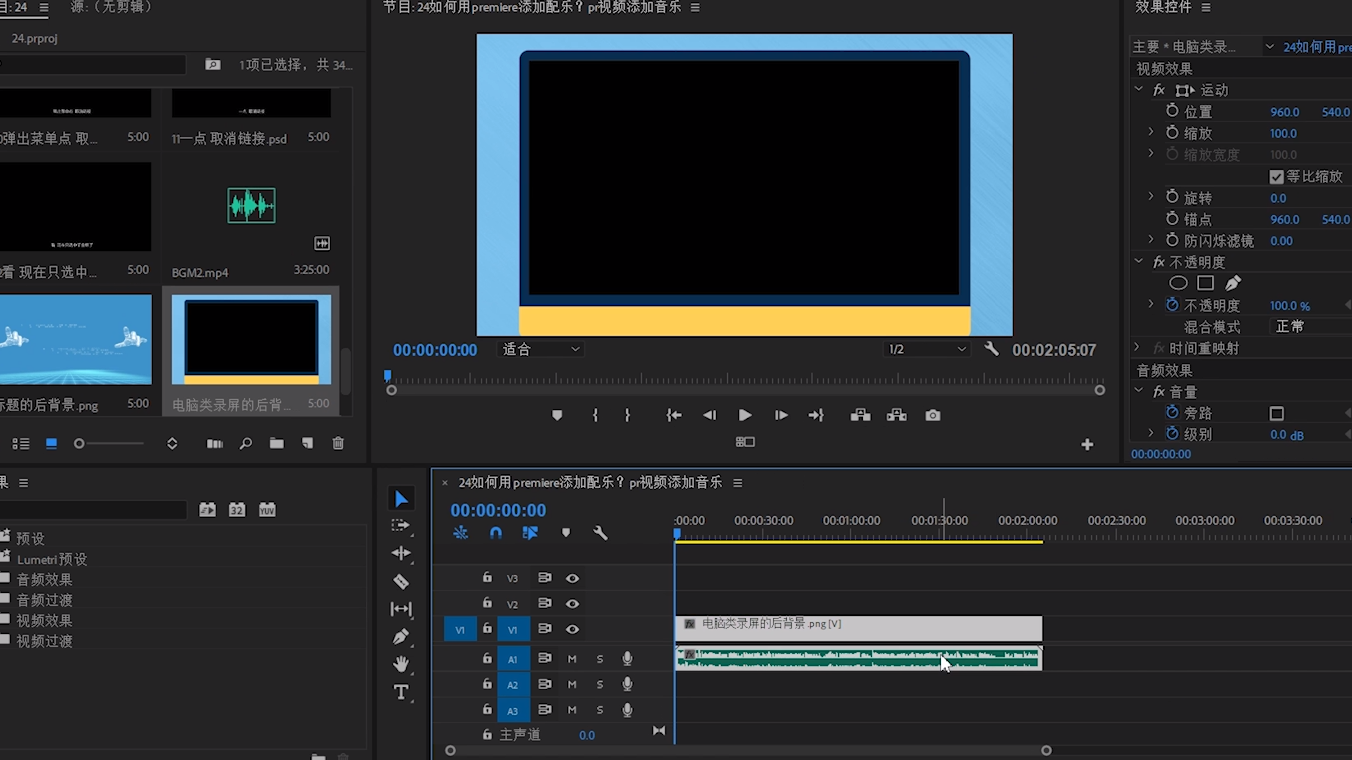Expand 缩放 scale property
This screenshot has height=760, width=1352.
(1151, 133)
